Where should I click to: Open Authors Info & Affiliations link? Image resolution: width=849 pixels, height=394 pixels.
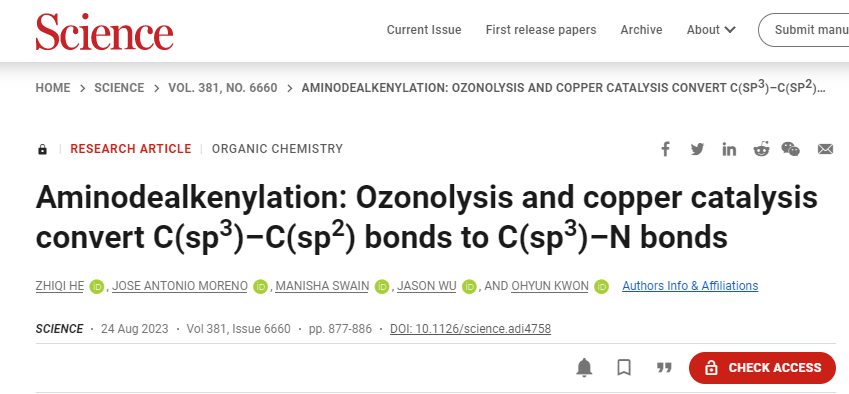click(x=690, y=286)
